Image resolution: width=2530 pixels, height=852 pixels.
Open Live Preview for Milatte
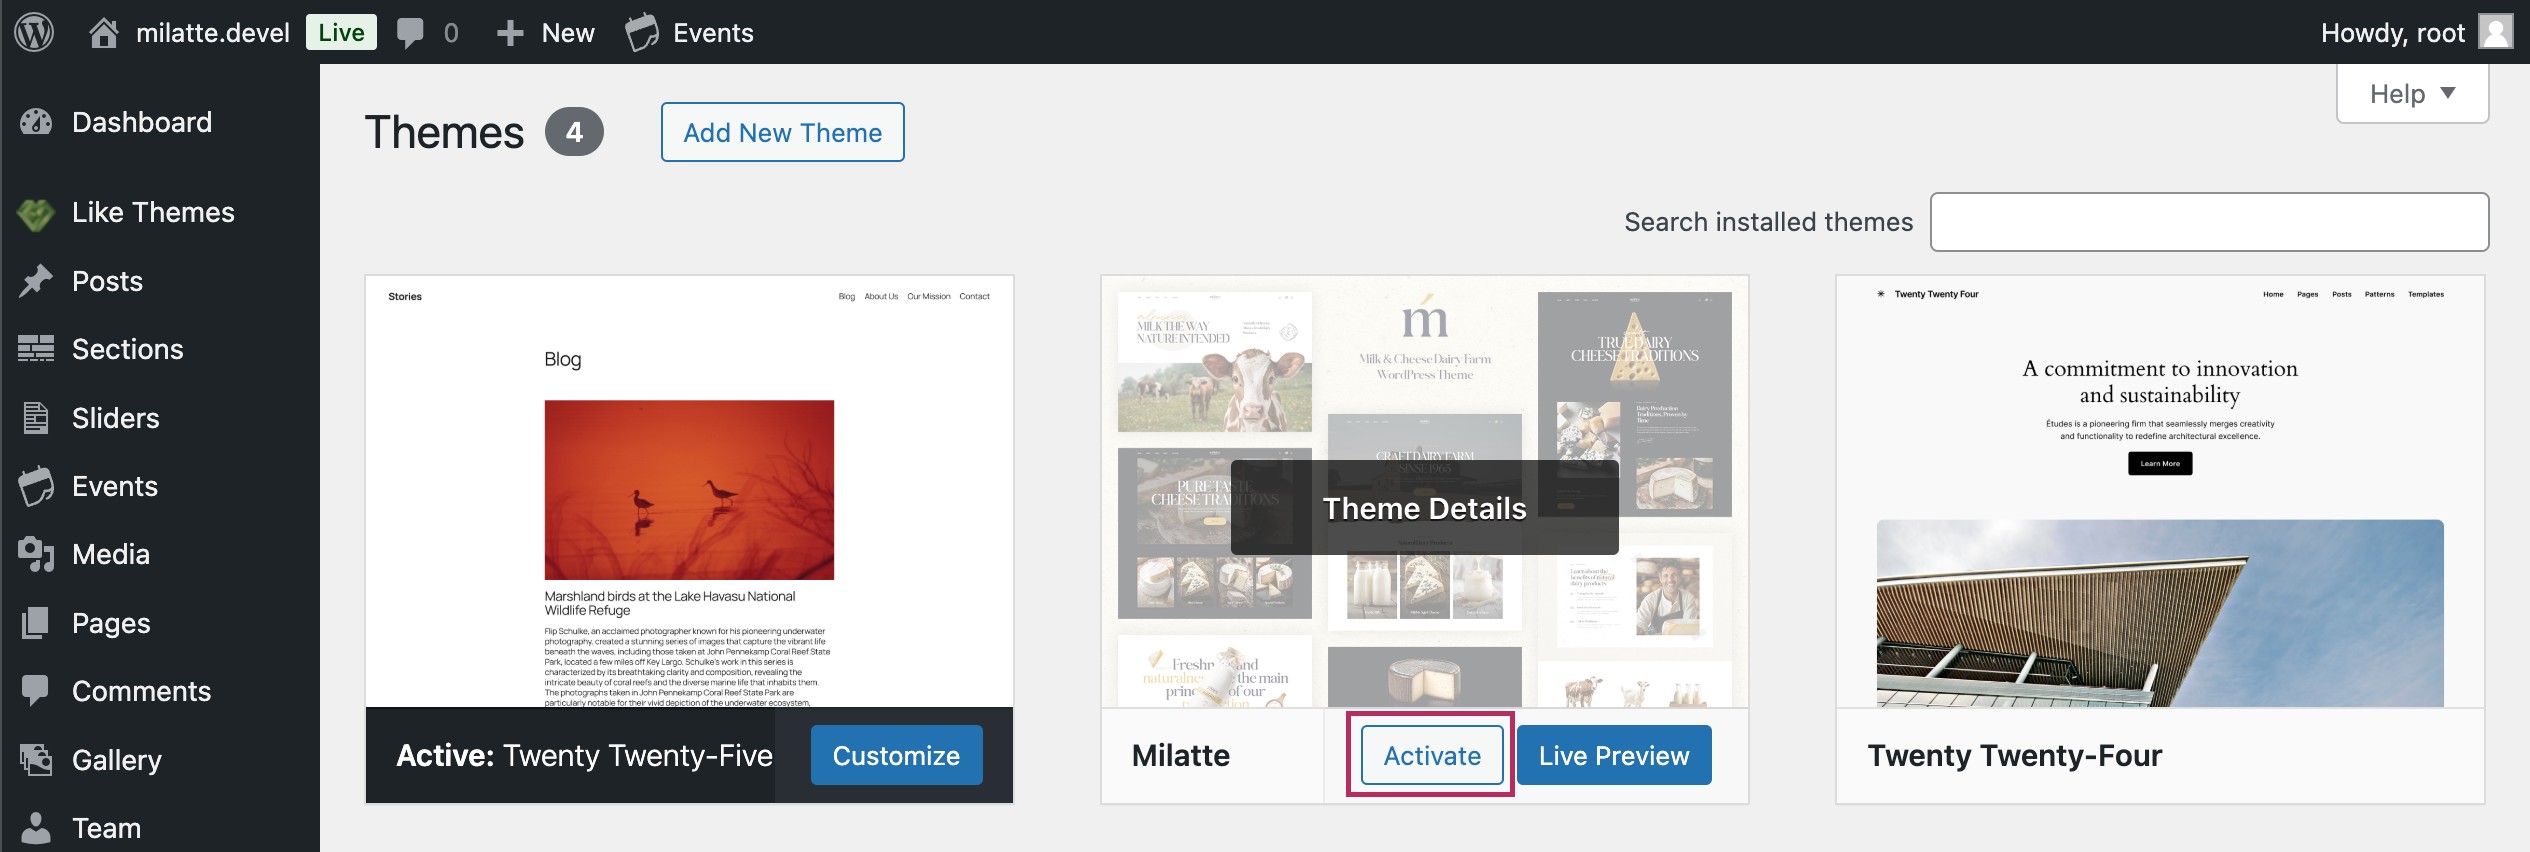point(1614,755)
